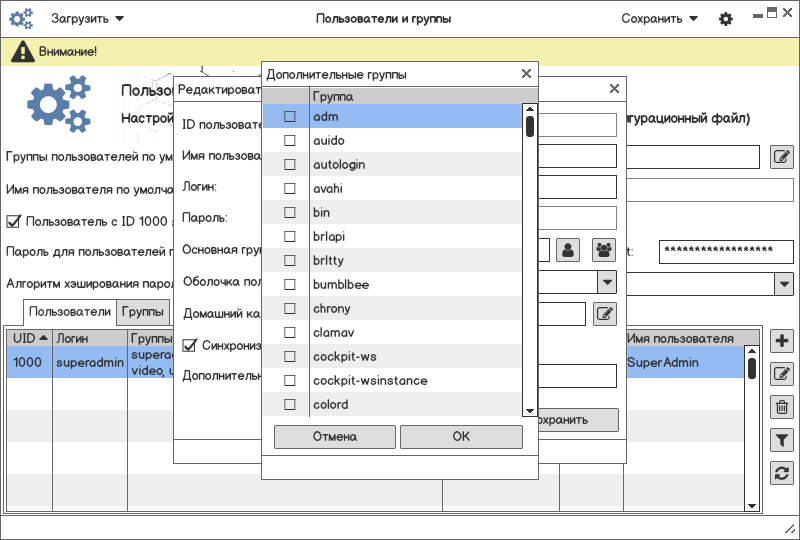Image resolution: width=800 pixels, height=540 pixels.
Task: Enable the autologin group checkbox
Action: (x=290, y=165)
